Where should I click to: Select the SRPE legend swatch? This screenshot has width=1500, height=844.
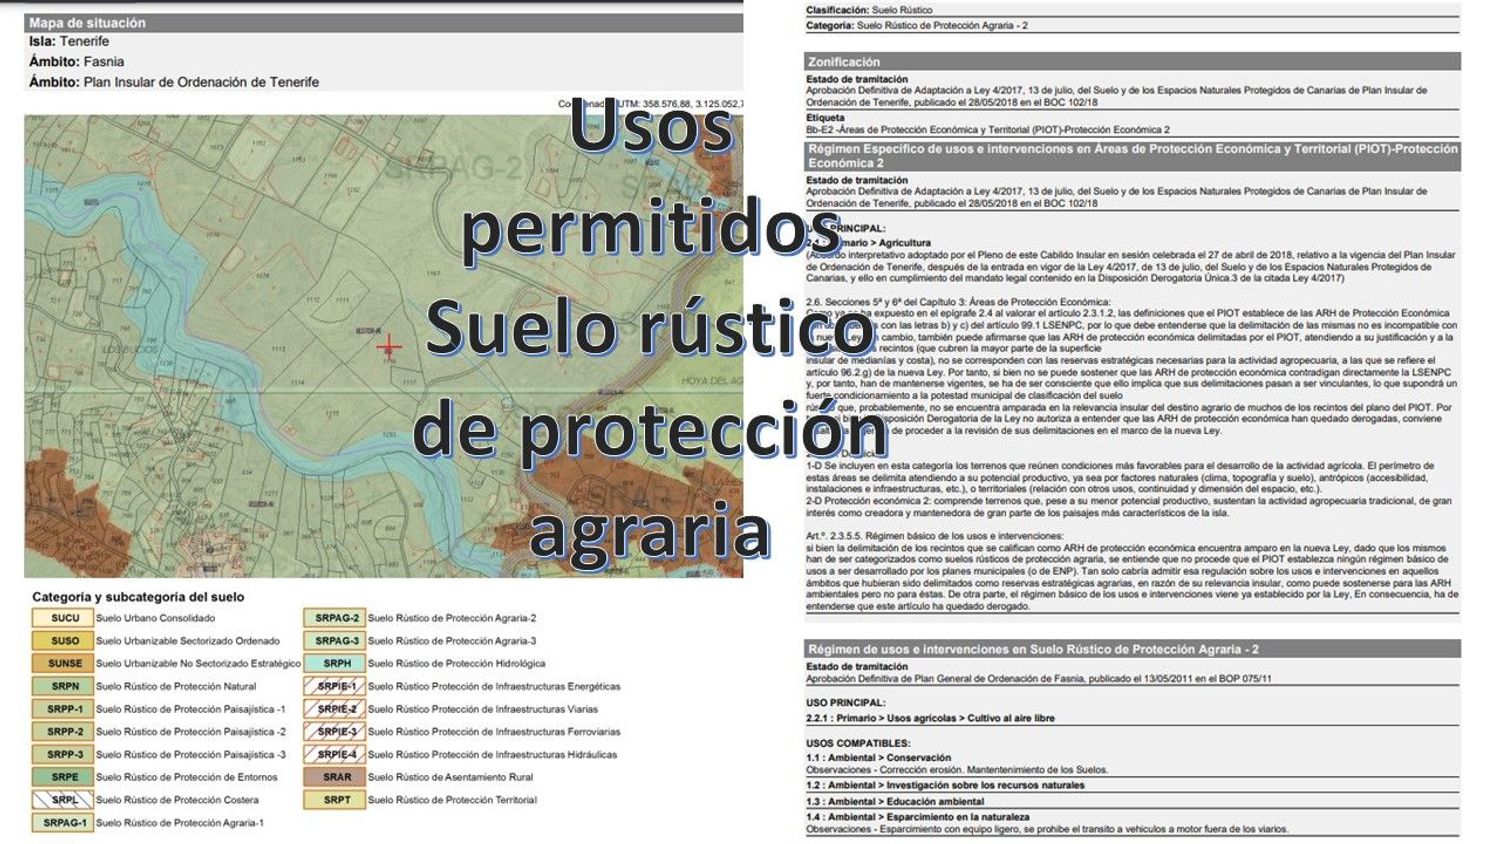click(x=63, y=777)
